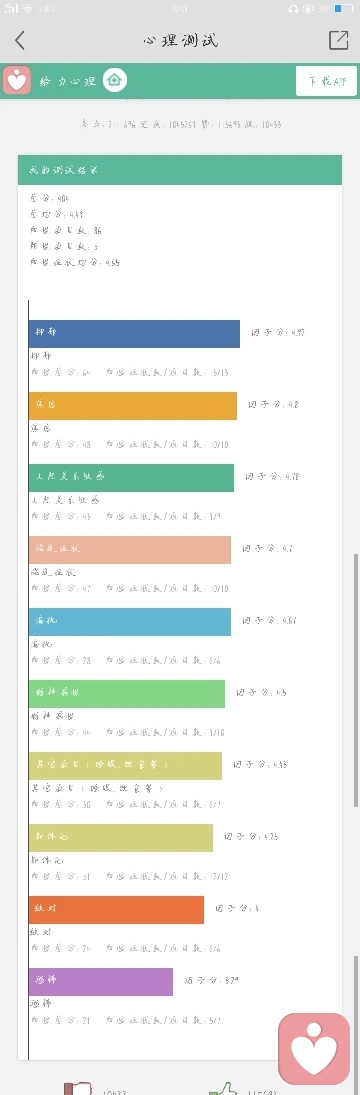The image size is (360, 1095).
Task: Tap the back arrow in the header
Action: click(20, 41)
